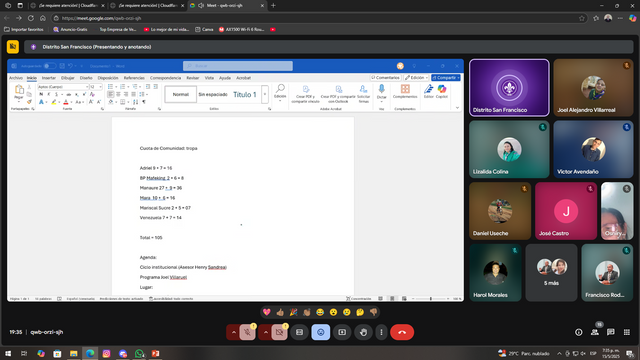This screenshot has width=640, height=360.
Task: Switch to Disposición ribbon tab
Action: tap(108, 78)
